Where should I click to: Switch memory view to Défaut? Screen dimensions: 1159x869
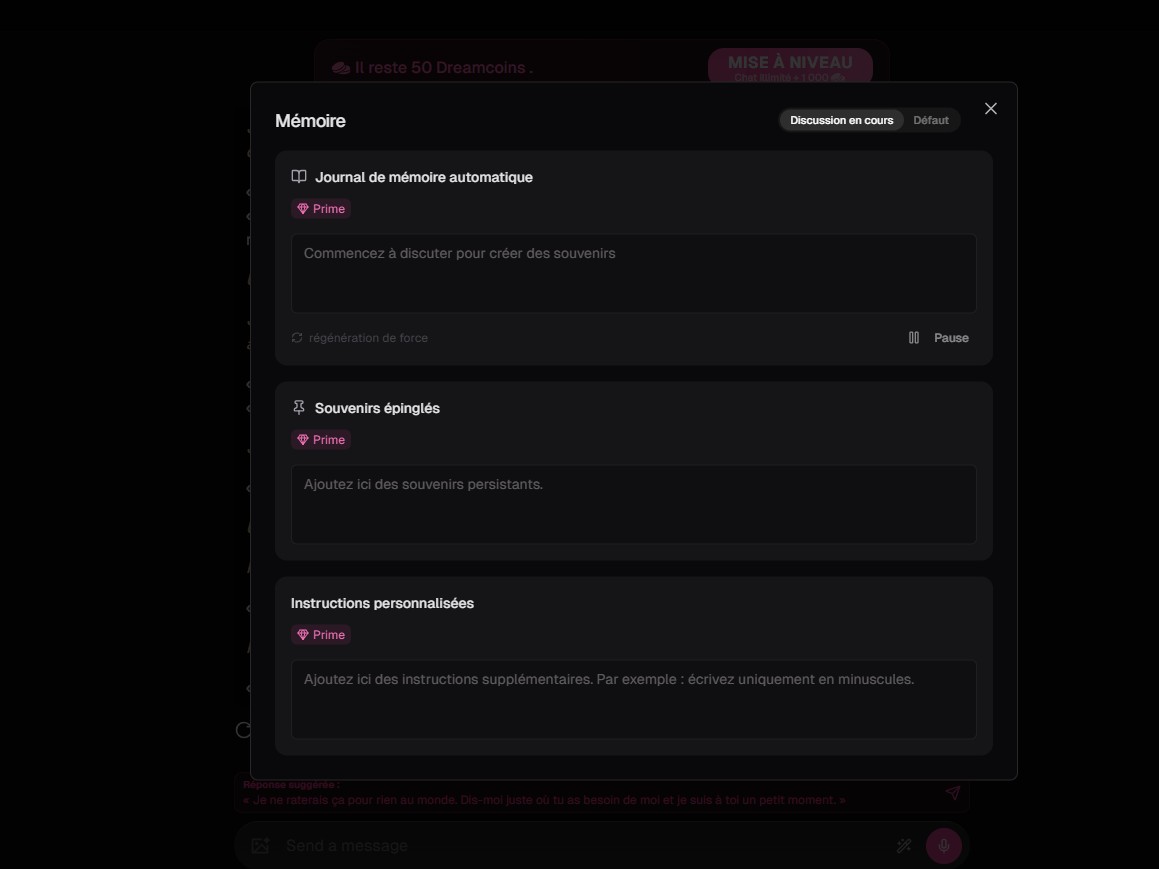tap(931, 120)
